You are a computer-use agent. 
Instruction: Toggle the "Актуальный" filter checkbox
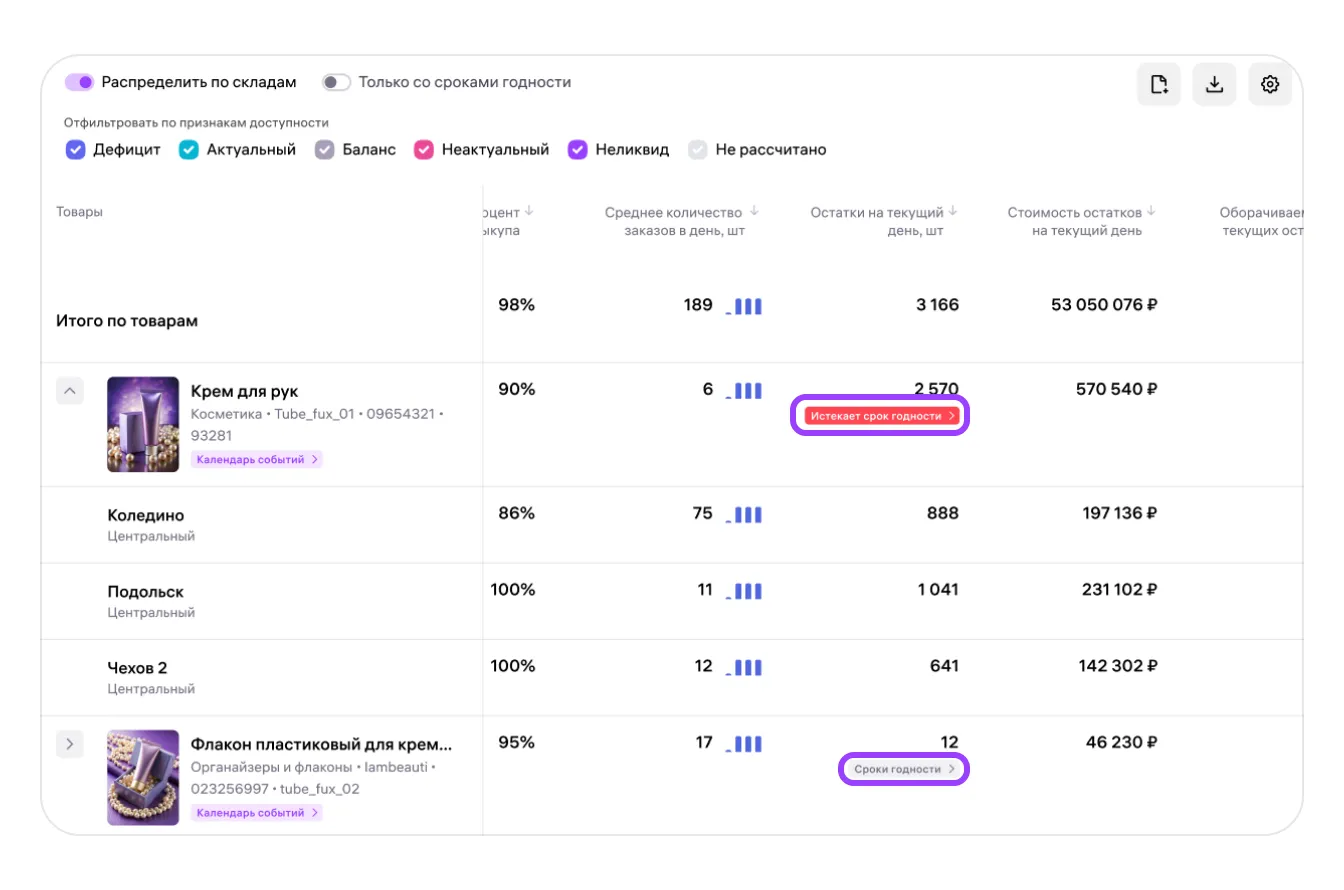coord(188,150)
